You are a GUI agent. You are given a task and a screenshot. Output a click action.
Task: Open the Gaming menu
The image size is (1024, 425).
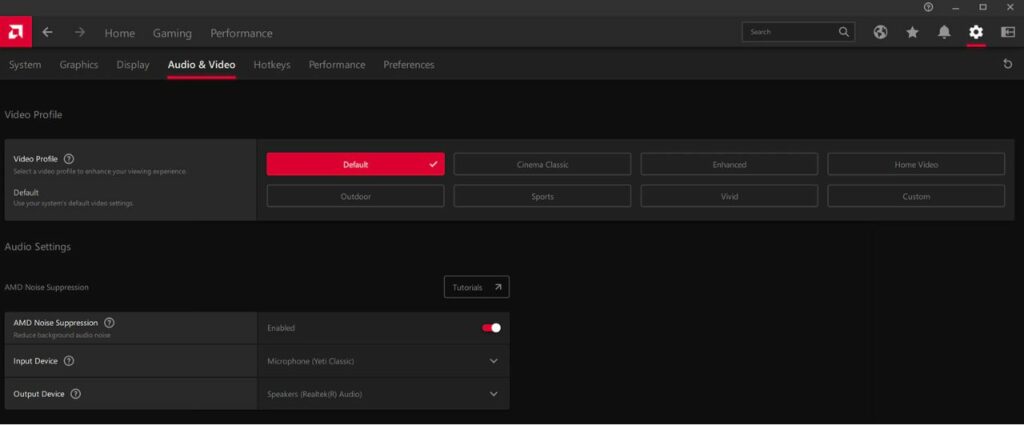click(x=172, y=33)
